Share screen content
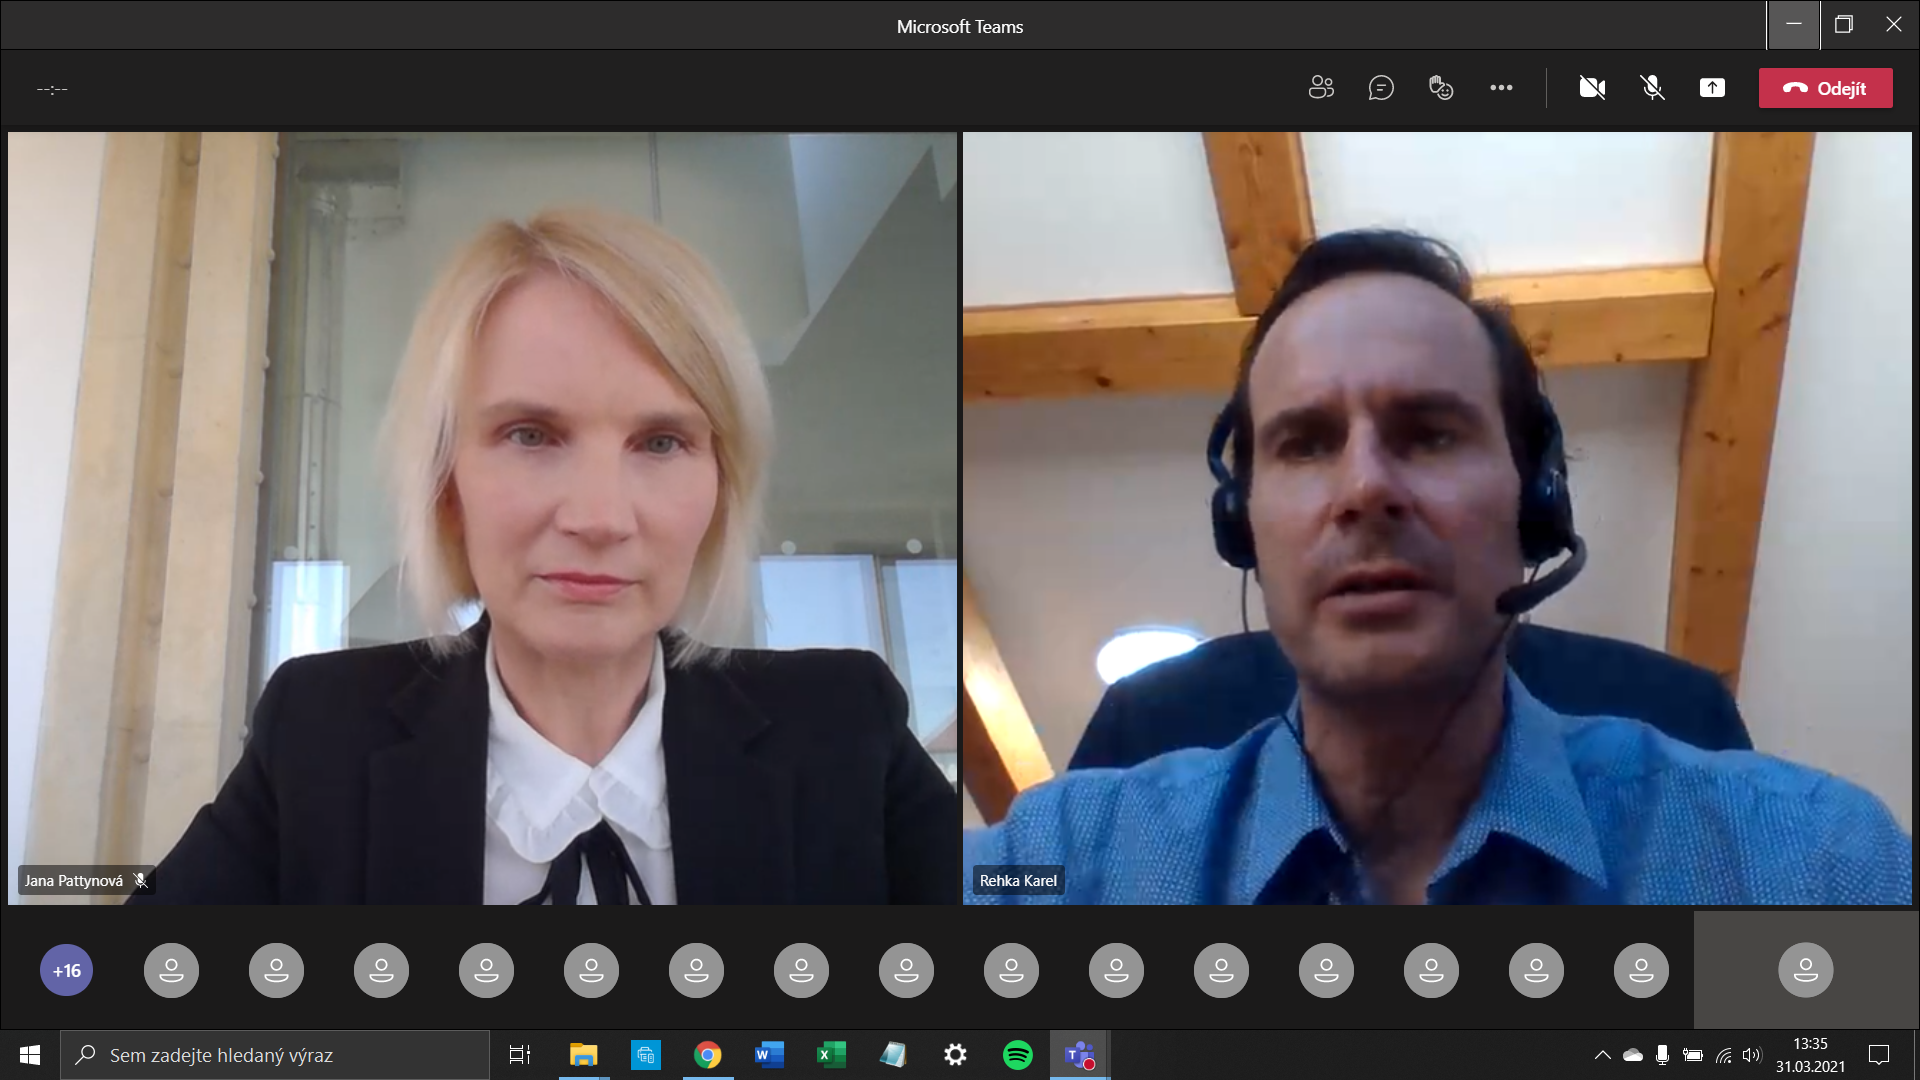This screenshot has width=1920, height=1080. (1712, 88)
